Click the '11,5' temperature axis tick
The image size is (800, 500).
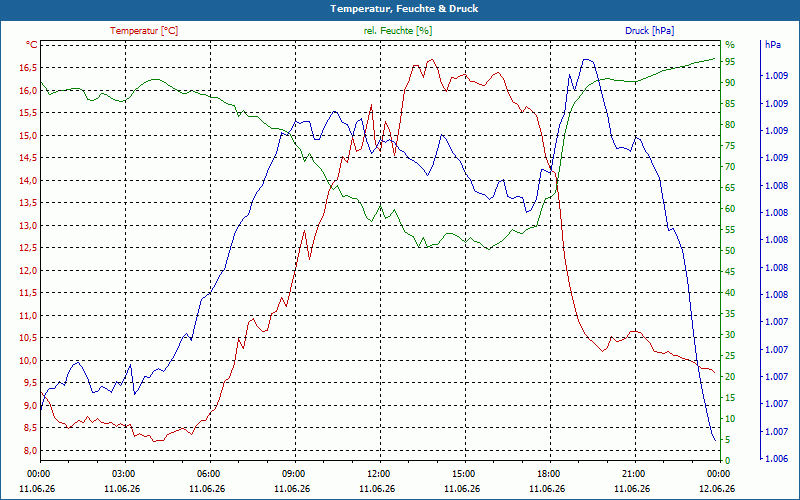(x=28, y=293)
